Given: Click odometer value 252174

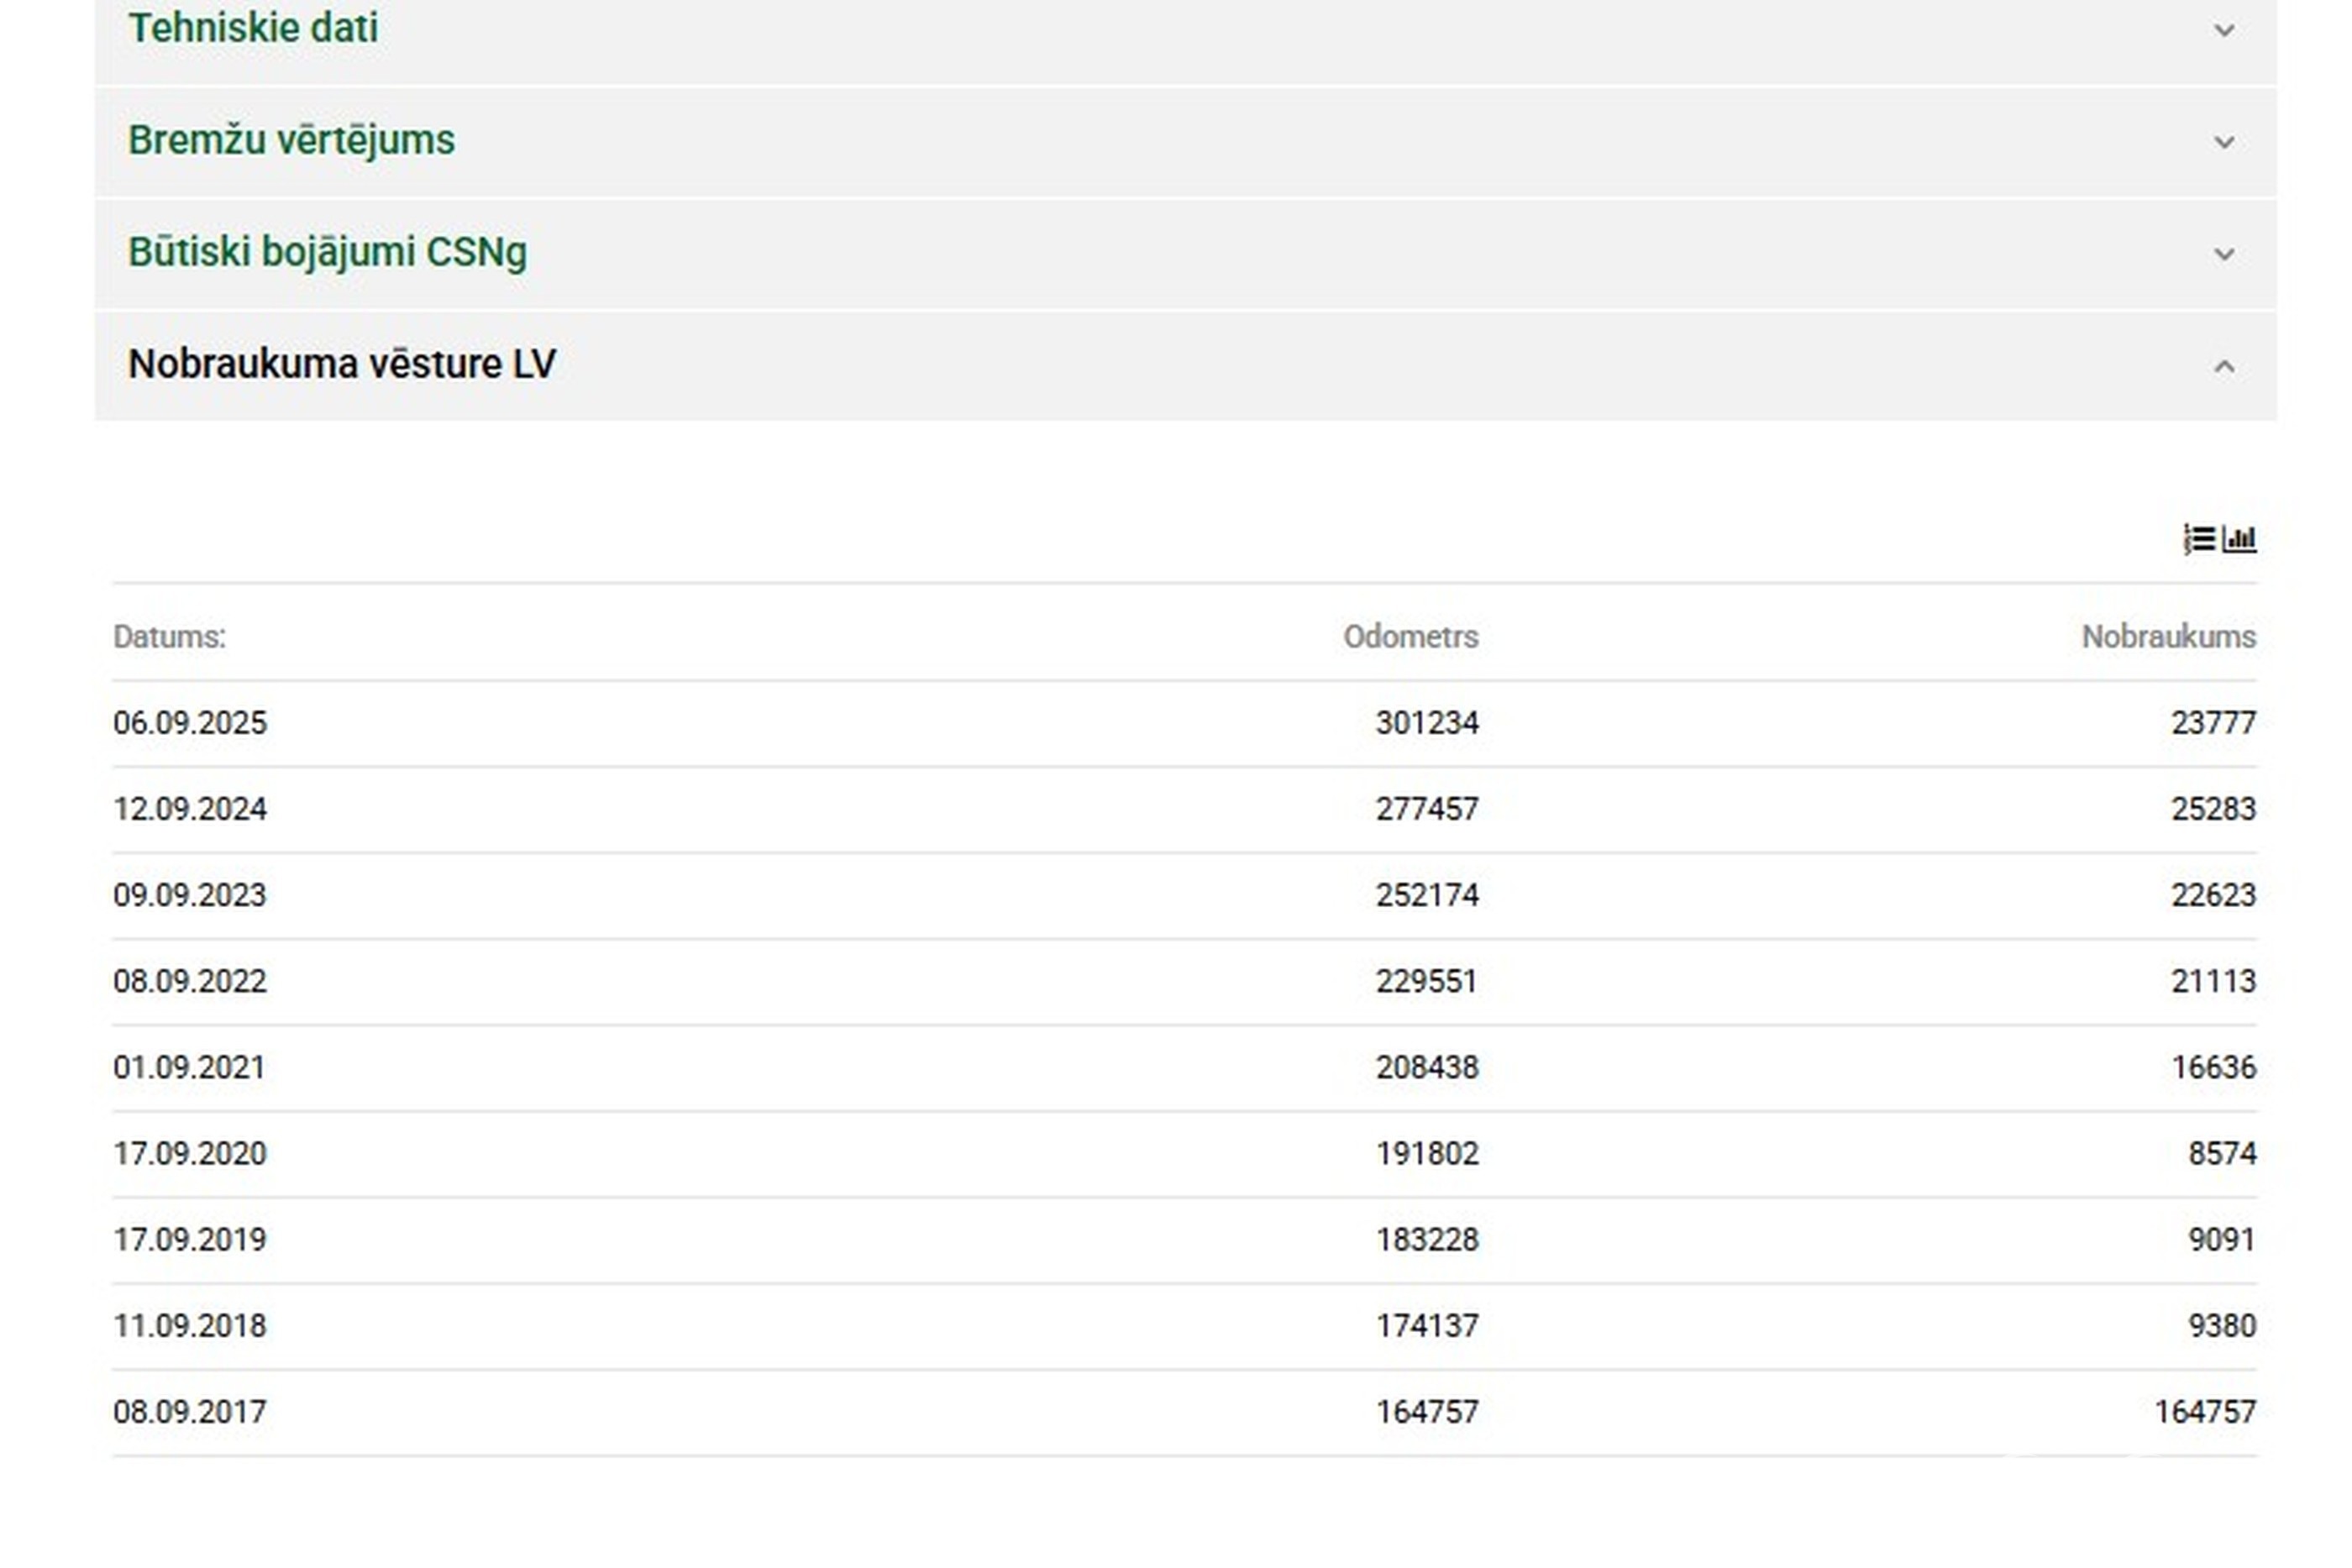Looking at the screenshot, I should pyautogui.click(x=1426, y=895).
